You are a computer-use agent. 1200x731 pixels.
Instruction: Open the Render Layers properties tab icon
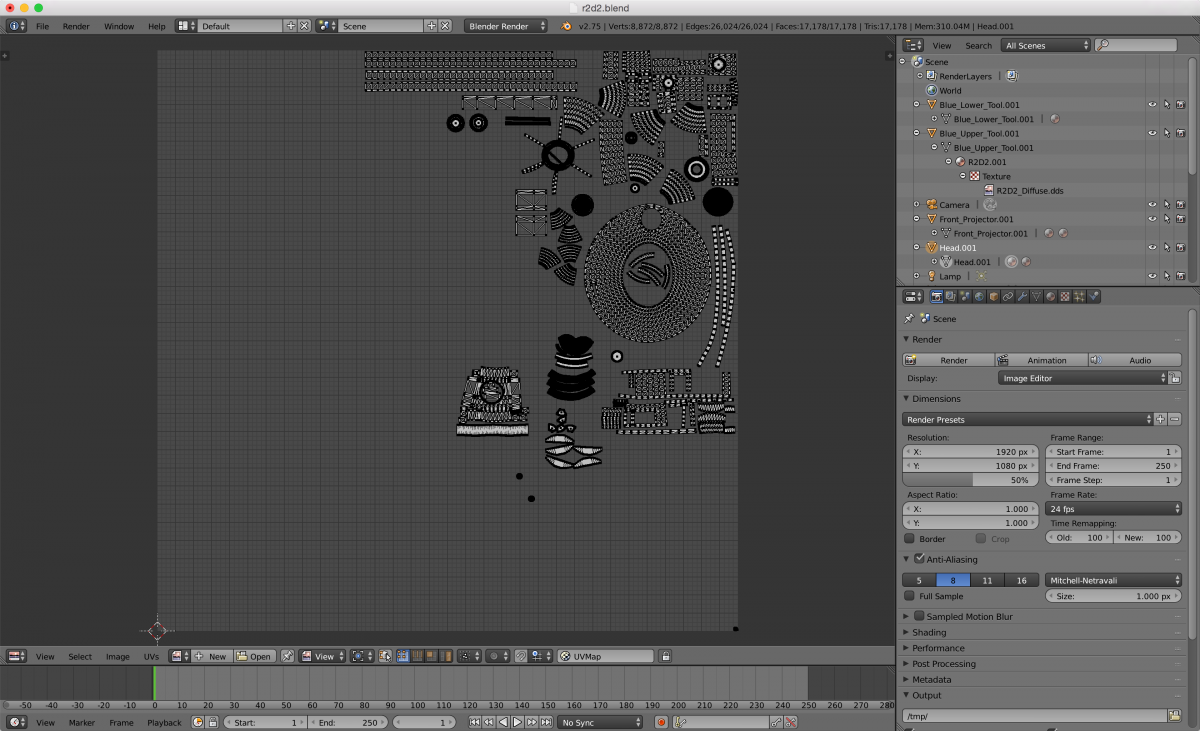pyautogui.click(x=951, y=296)
